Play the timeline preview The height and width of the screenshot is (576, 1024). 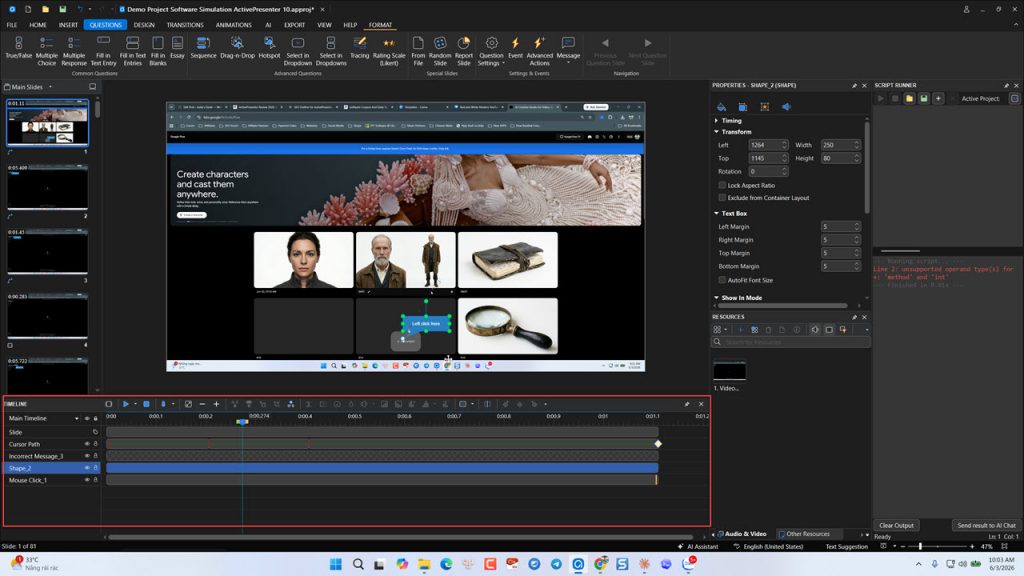coord(125,404)
